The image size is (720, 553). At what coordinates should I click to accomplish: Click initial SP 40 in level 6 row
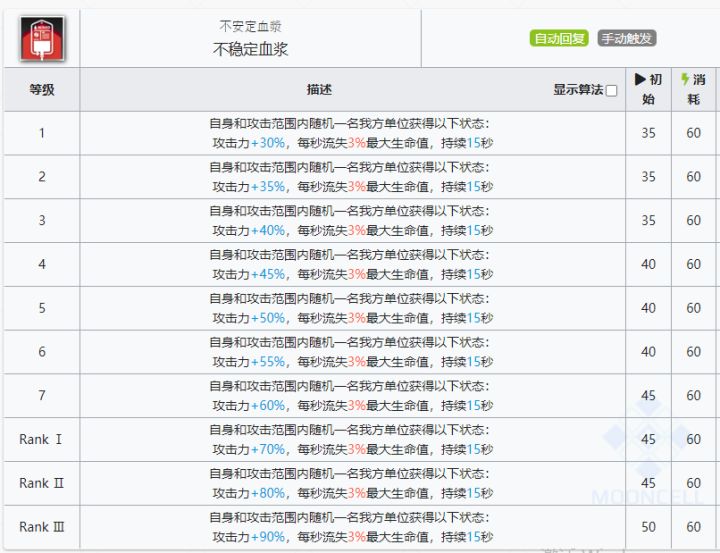tap(648, 352)
